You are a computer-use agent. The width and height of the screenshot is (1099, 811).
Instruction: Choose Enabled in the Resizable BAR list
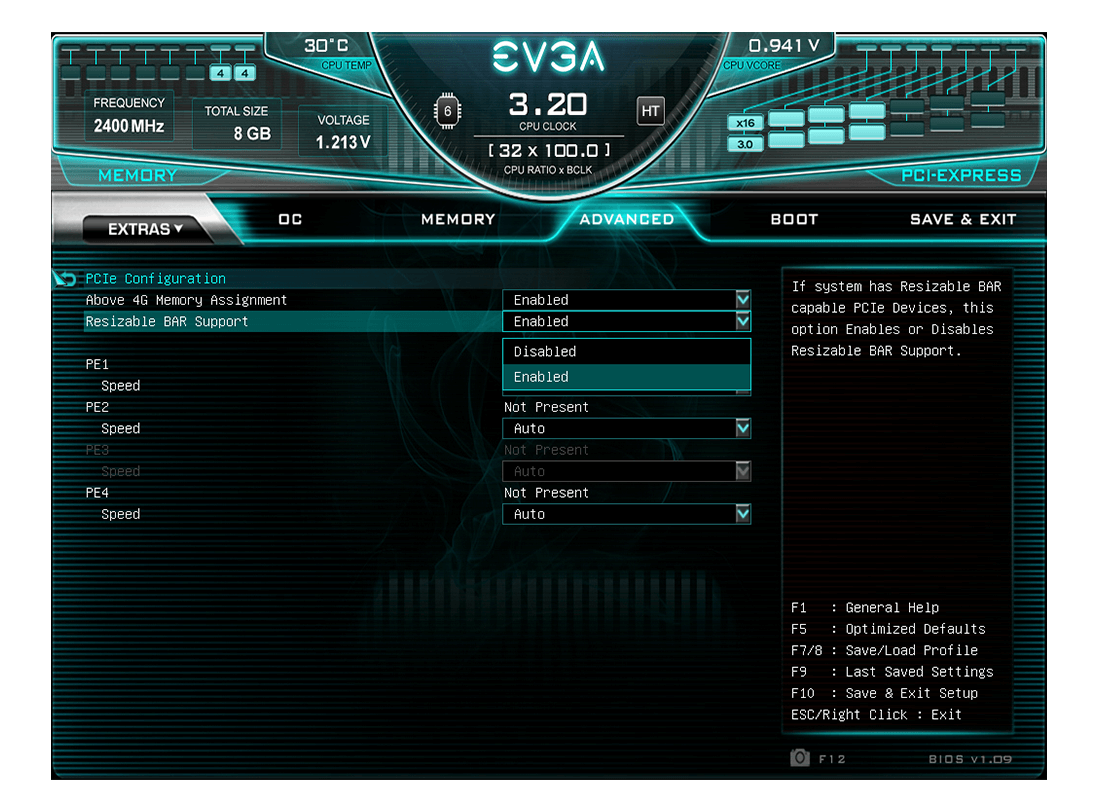pos(627,377)
